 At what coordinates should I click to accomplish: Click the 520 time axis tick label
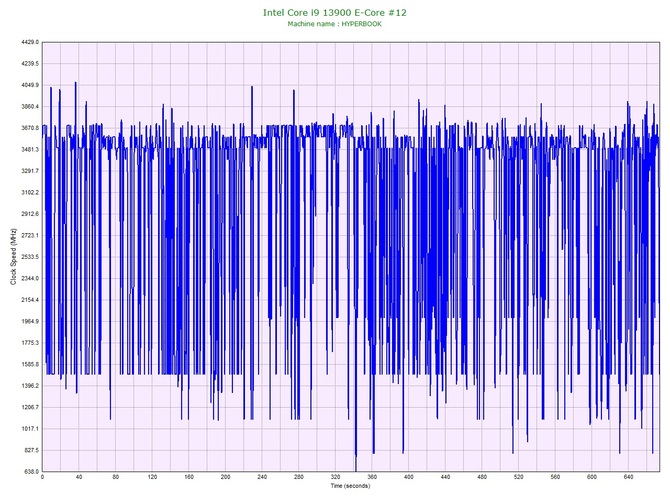pyautogui.click(x=519, y=477)
